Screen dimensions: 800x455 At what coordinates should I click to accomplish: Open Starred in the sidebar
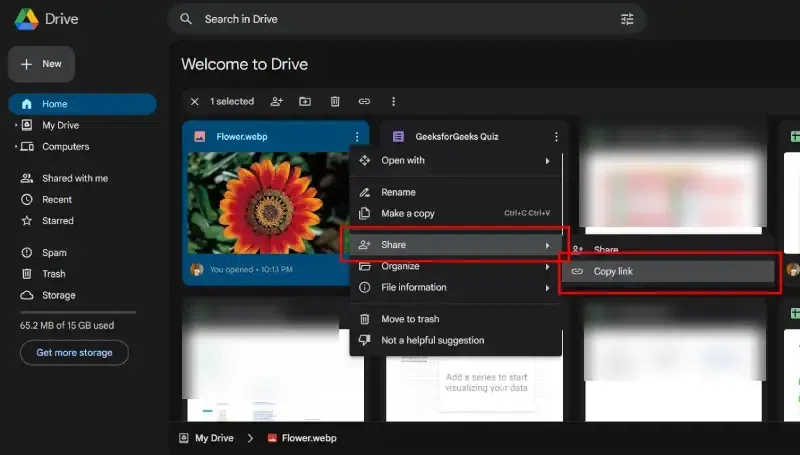(57, 221)
